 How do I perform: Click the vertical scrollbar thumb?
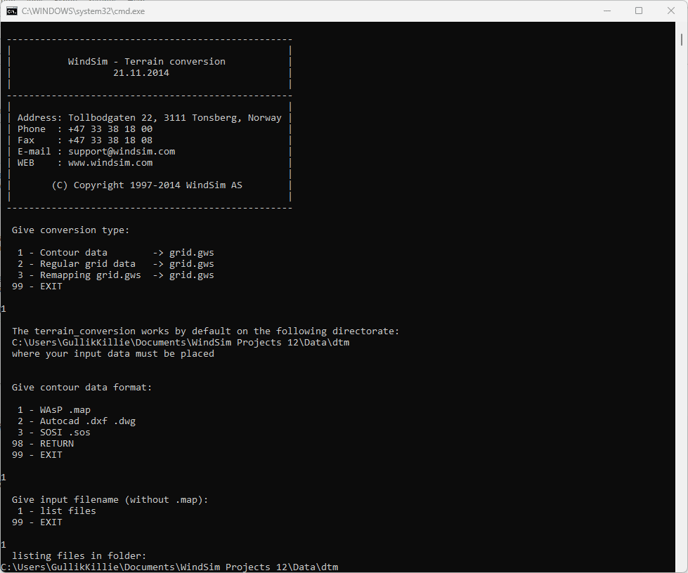682,40
